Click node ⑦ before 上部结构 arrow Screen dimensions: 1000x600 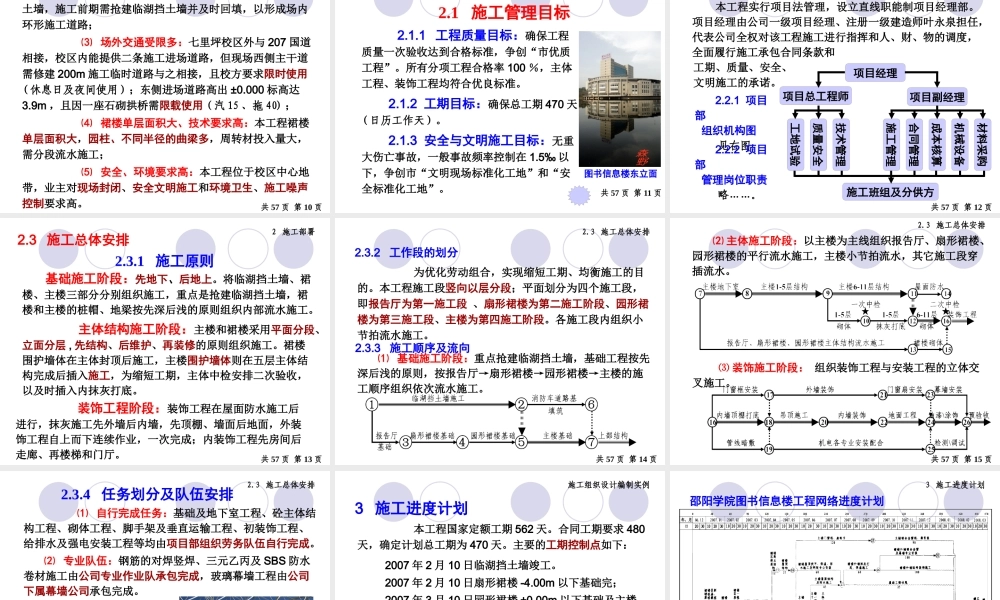(591, 442)
